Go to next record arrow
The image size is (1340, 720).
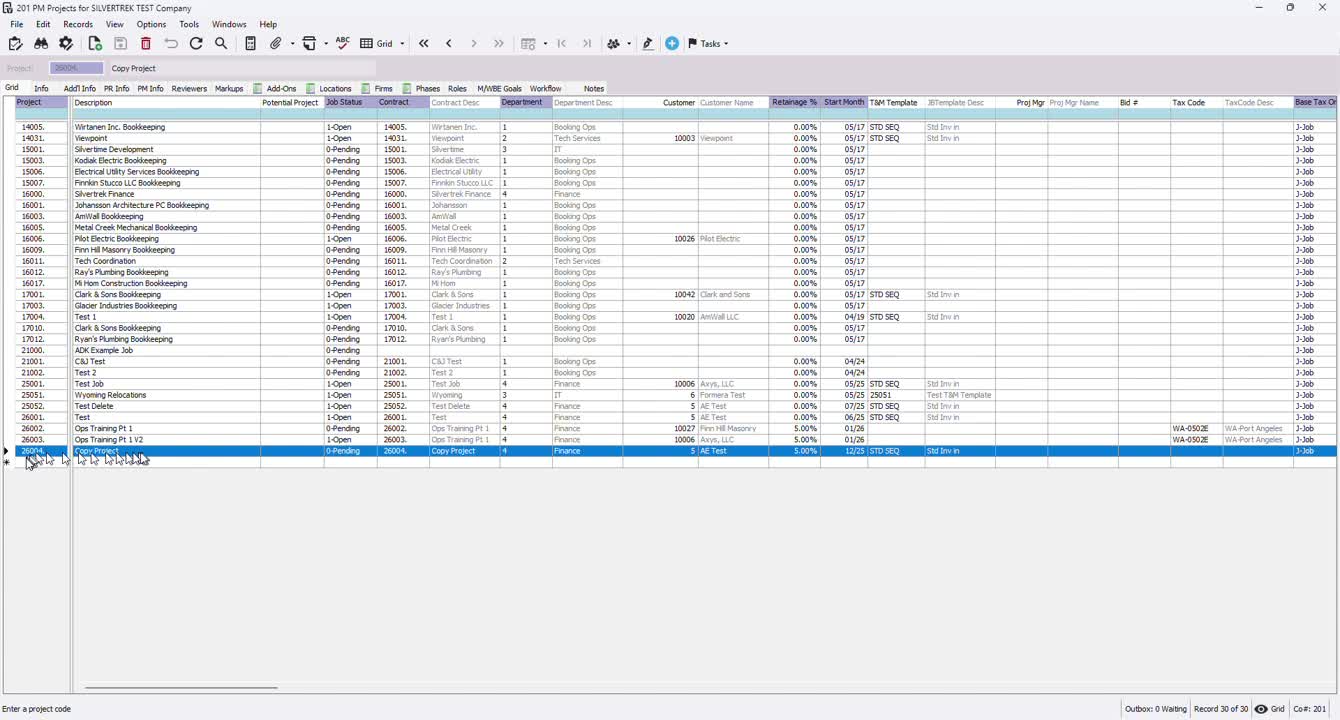pos(474,44)
